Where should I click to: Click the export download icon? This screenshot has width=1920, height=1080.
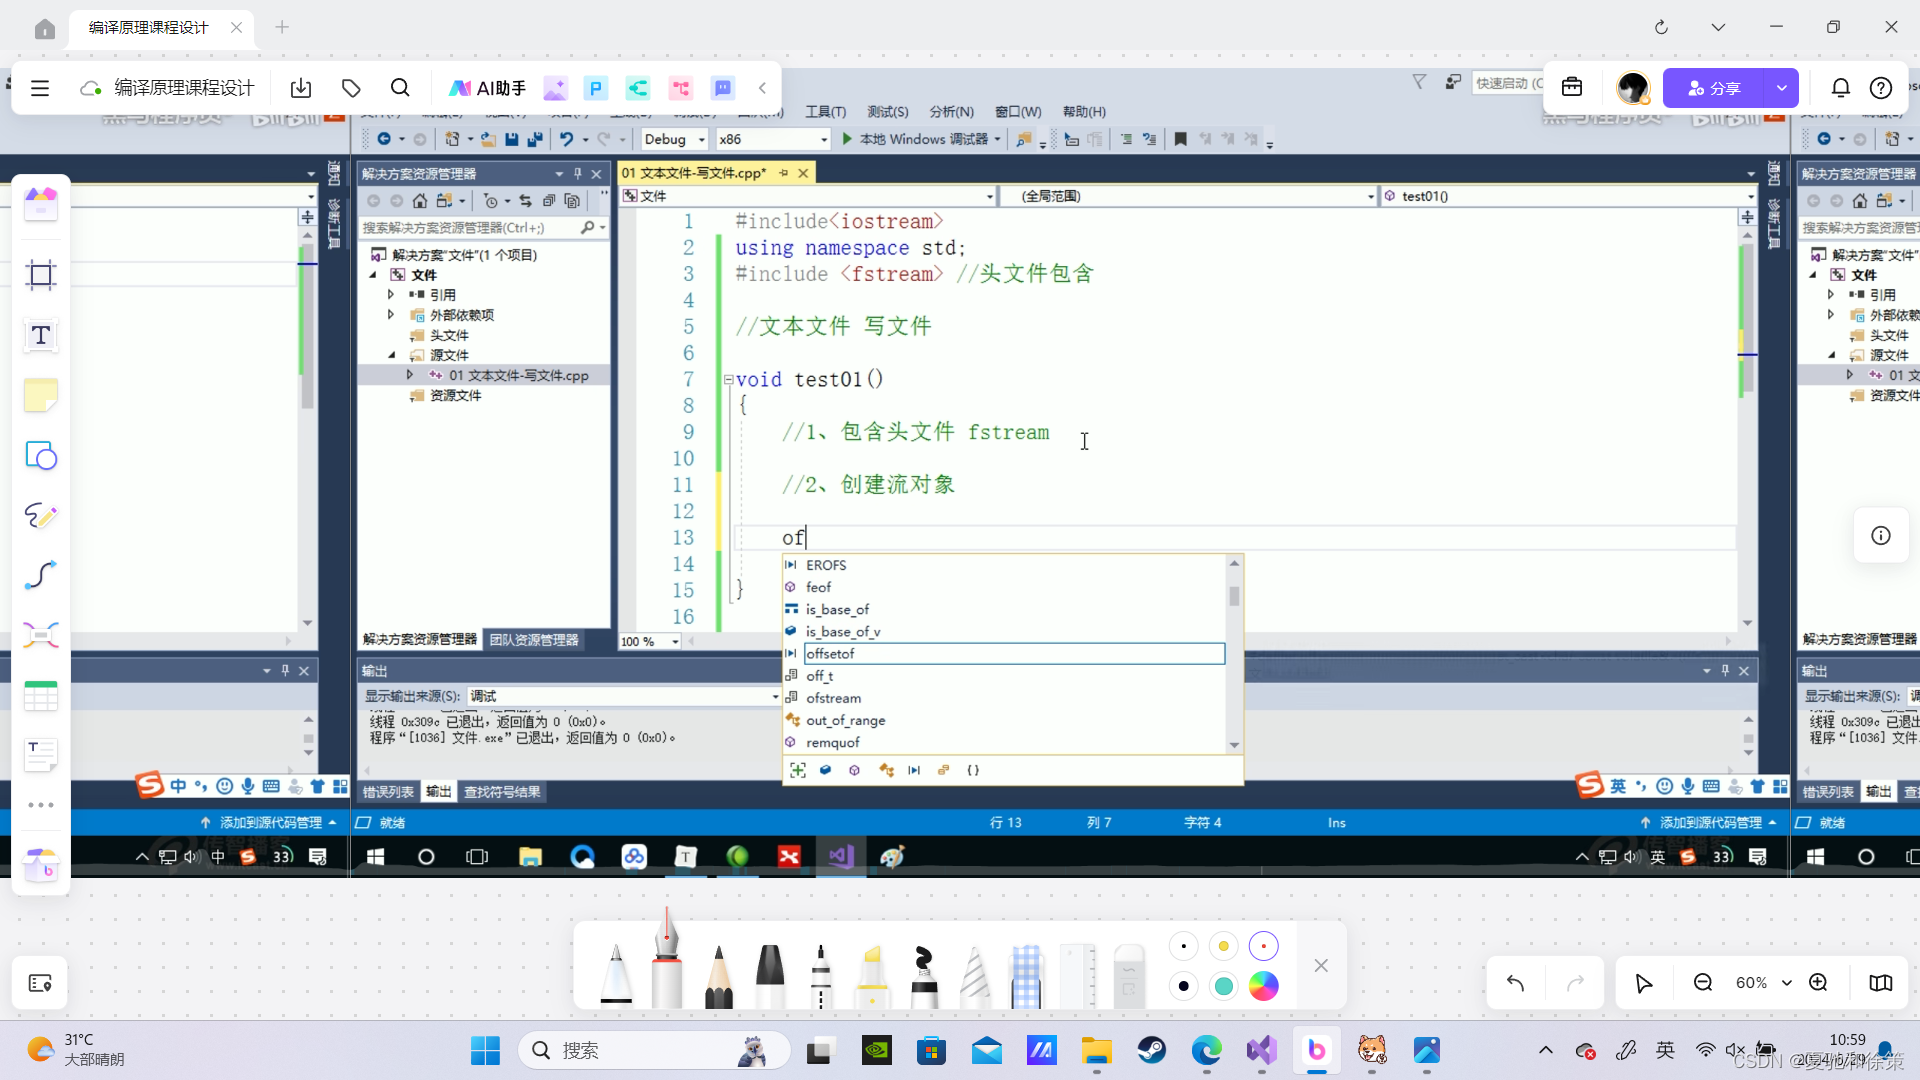pyautogui.click(x=301, y=88)
